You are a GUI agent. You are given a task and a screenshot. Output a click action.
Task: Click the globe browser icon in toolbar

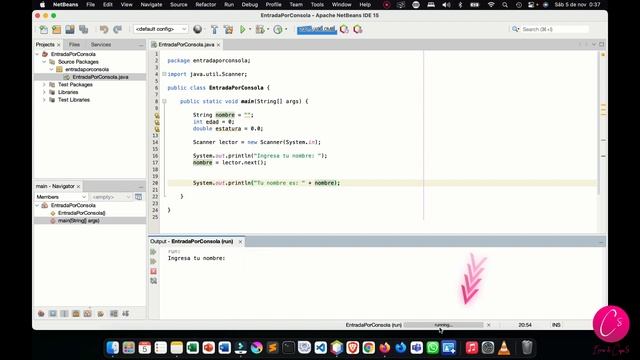pyautogui.click(x=197, y=29)
